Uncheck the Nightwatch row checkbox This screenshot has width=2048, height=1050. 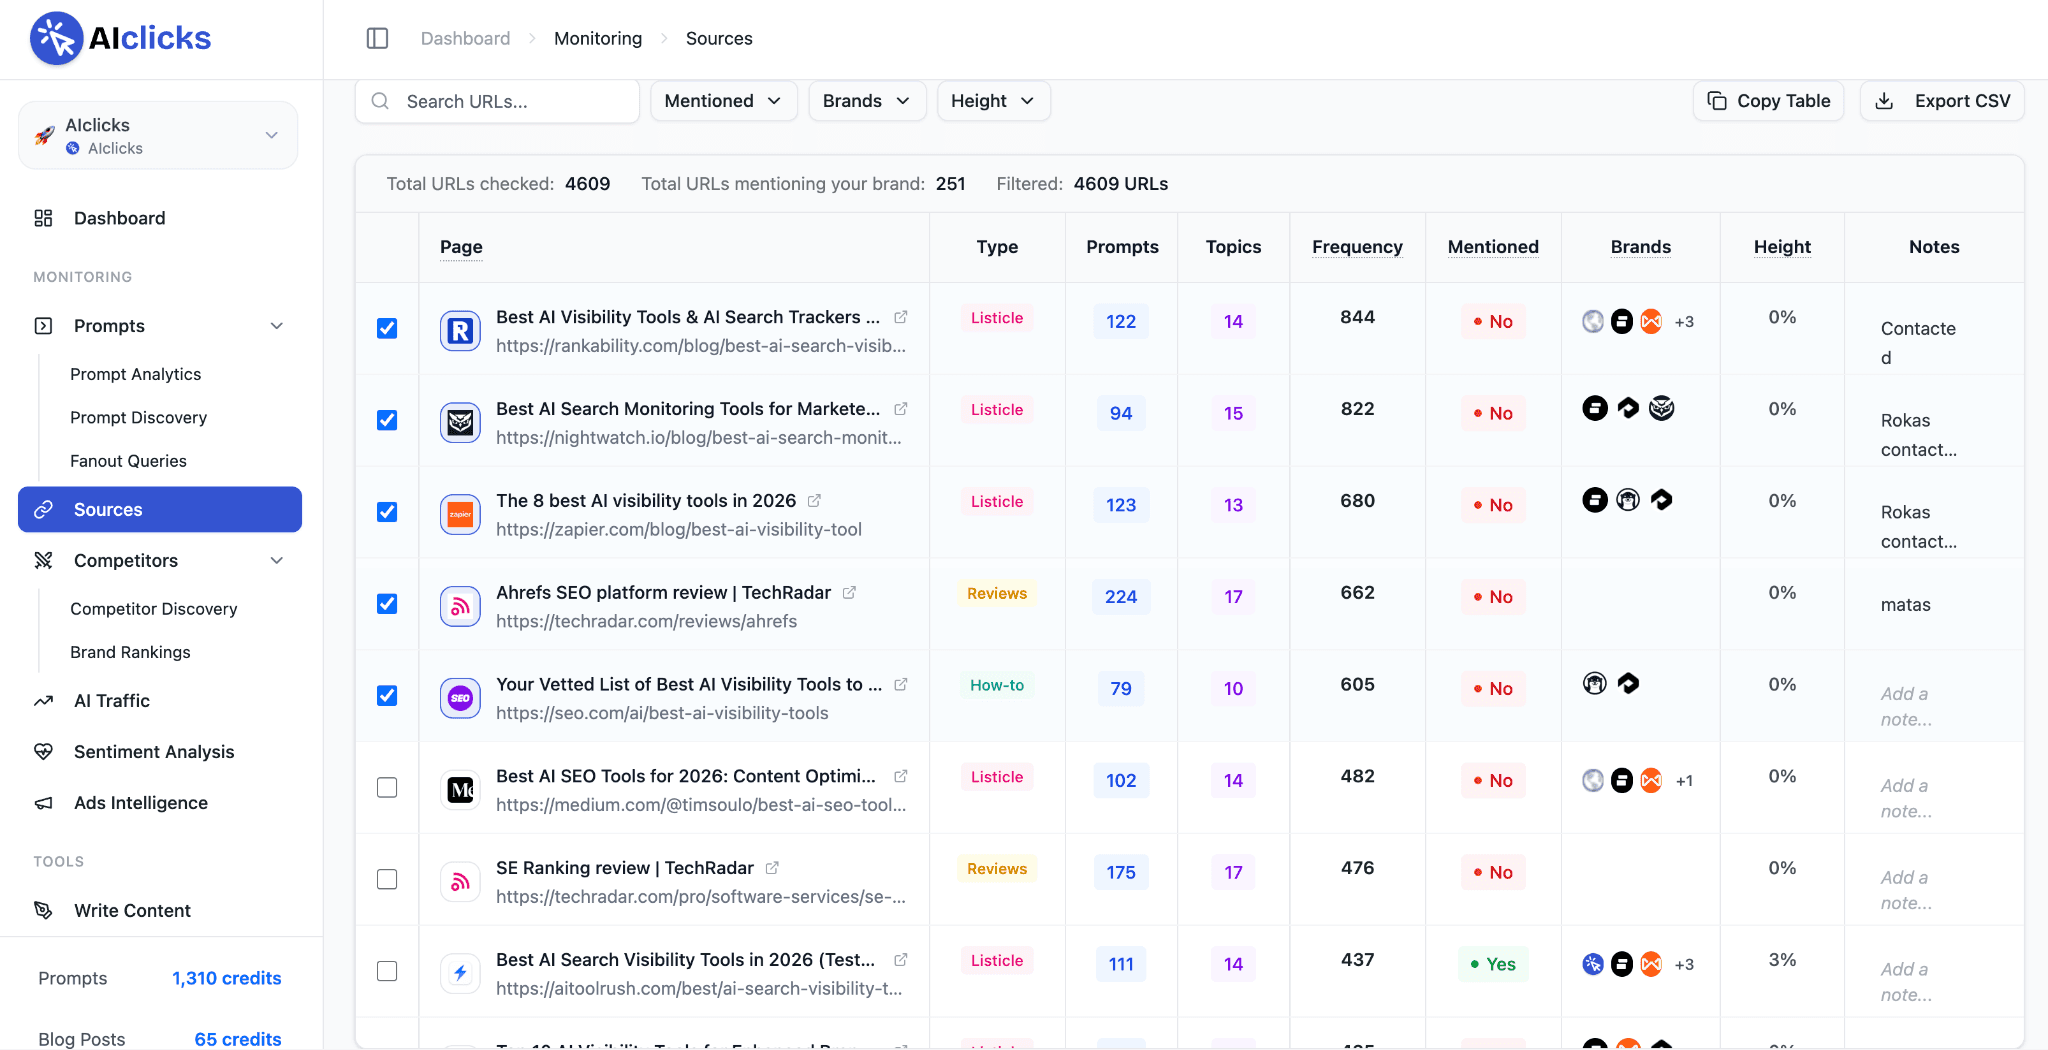(x=387, y=420)
